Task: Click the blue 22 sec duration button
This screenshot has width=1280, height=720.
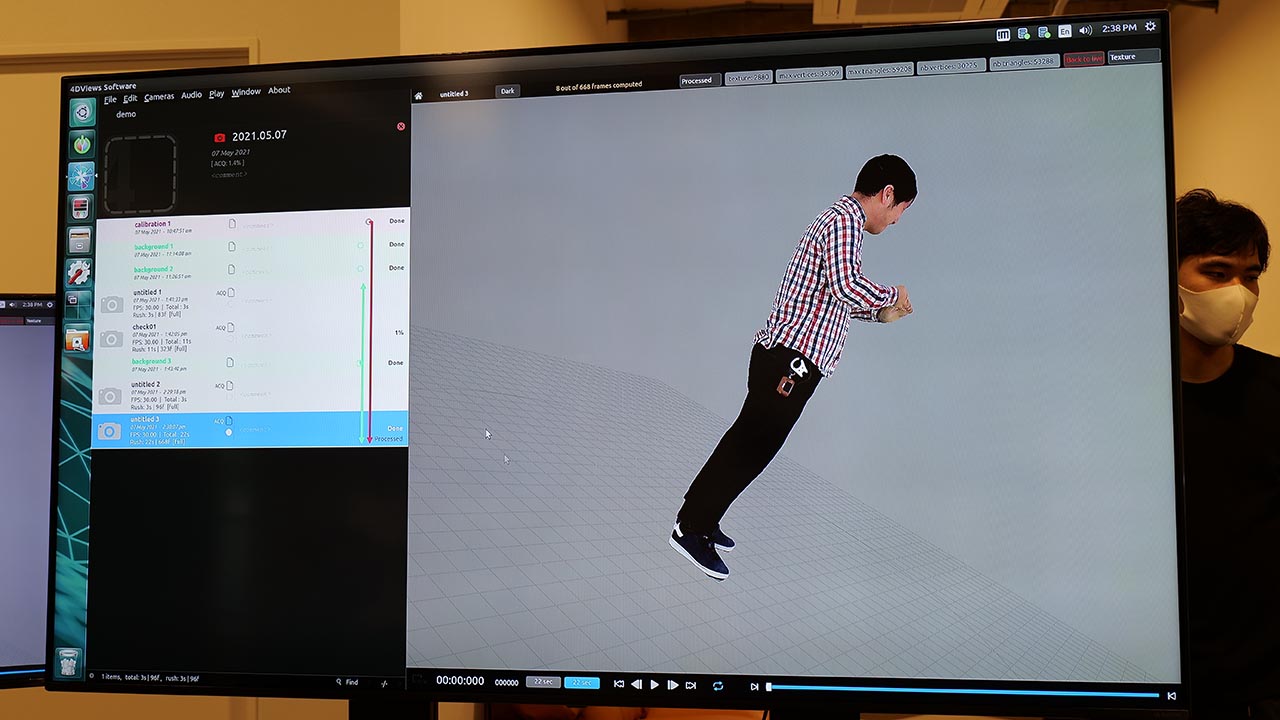Action: tap(582, 682)
